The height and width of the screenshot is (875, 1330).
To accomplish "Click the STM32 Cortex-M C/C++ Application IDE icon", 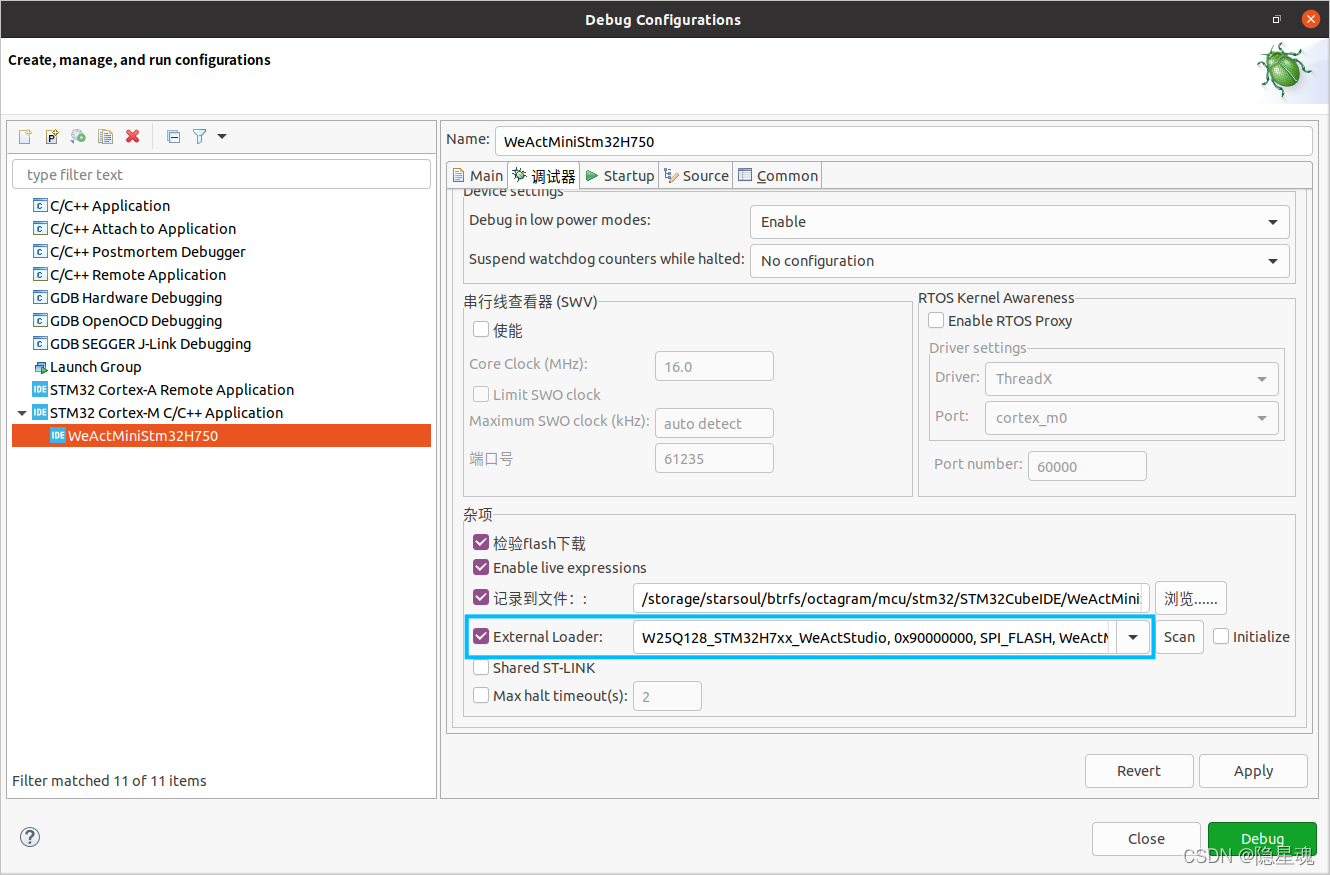I will [x=40, y=412].
